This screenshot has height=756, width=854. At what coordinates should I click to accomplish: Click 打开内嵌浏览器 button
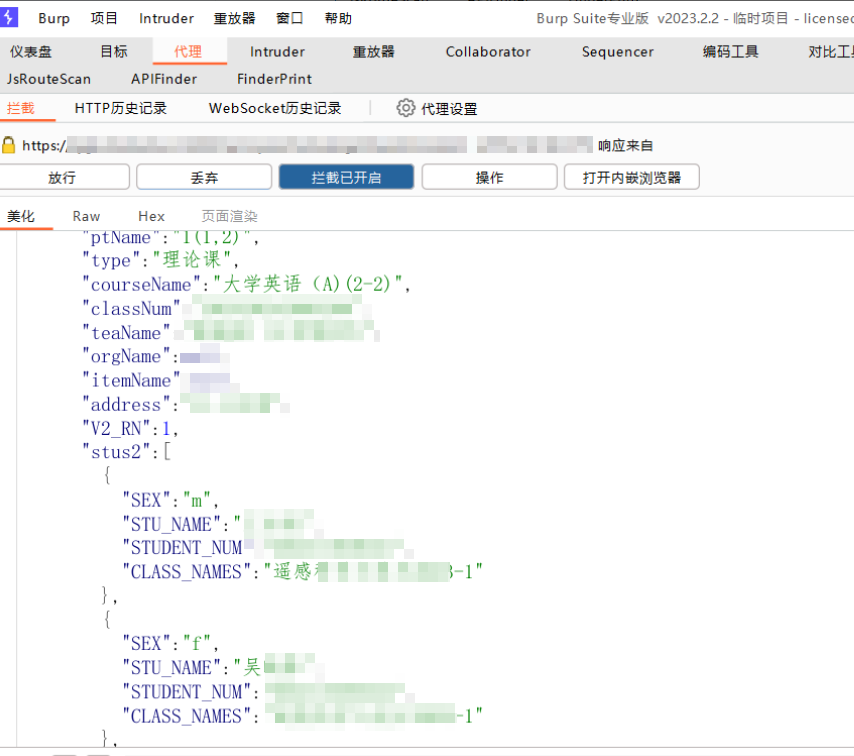[x=632, y=177]
